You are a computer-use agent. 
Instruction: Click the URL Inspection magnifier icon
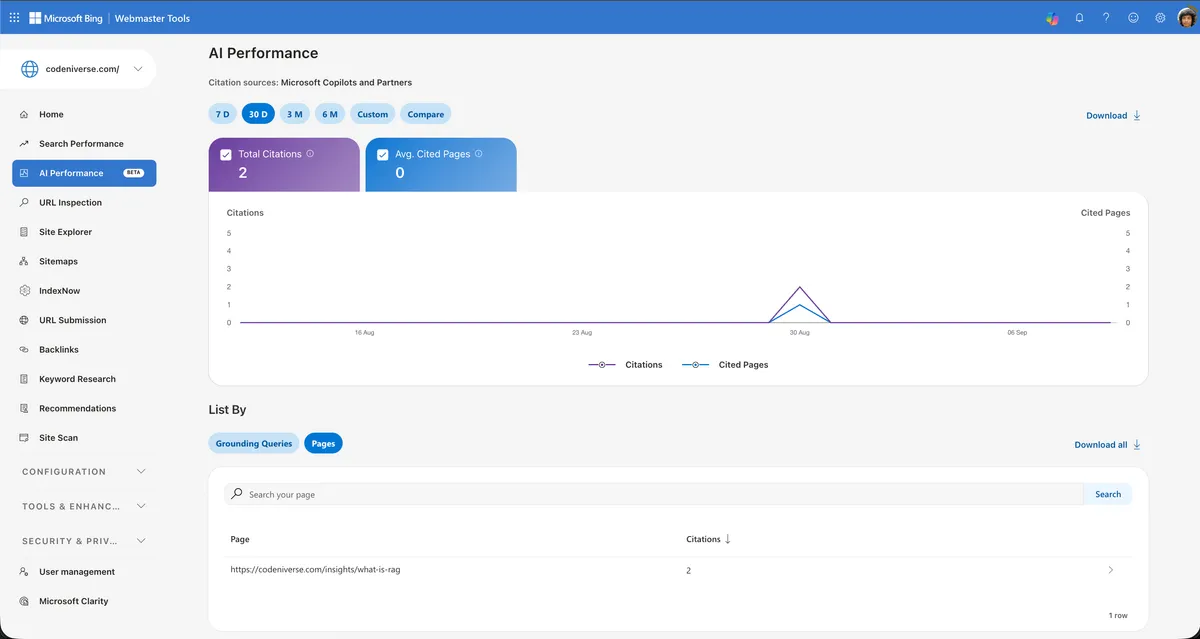[24, 202]
